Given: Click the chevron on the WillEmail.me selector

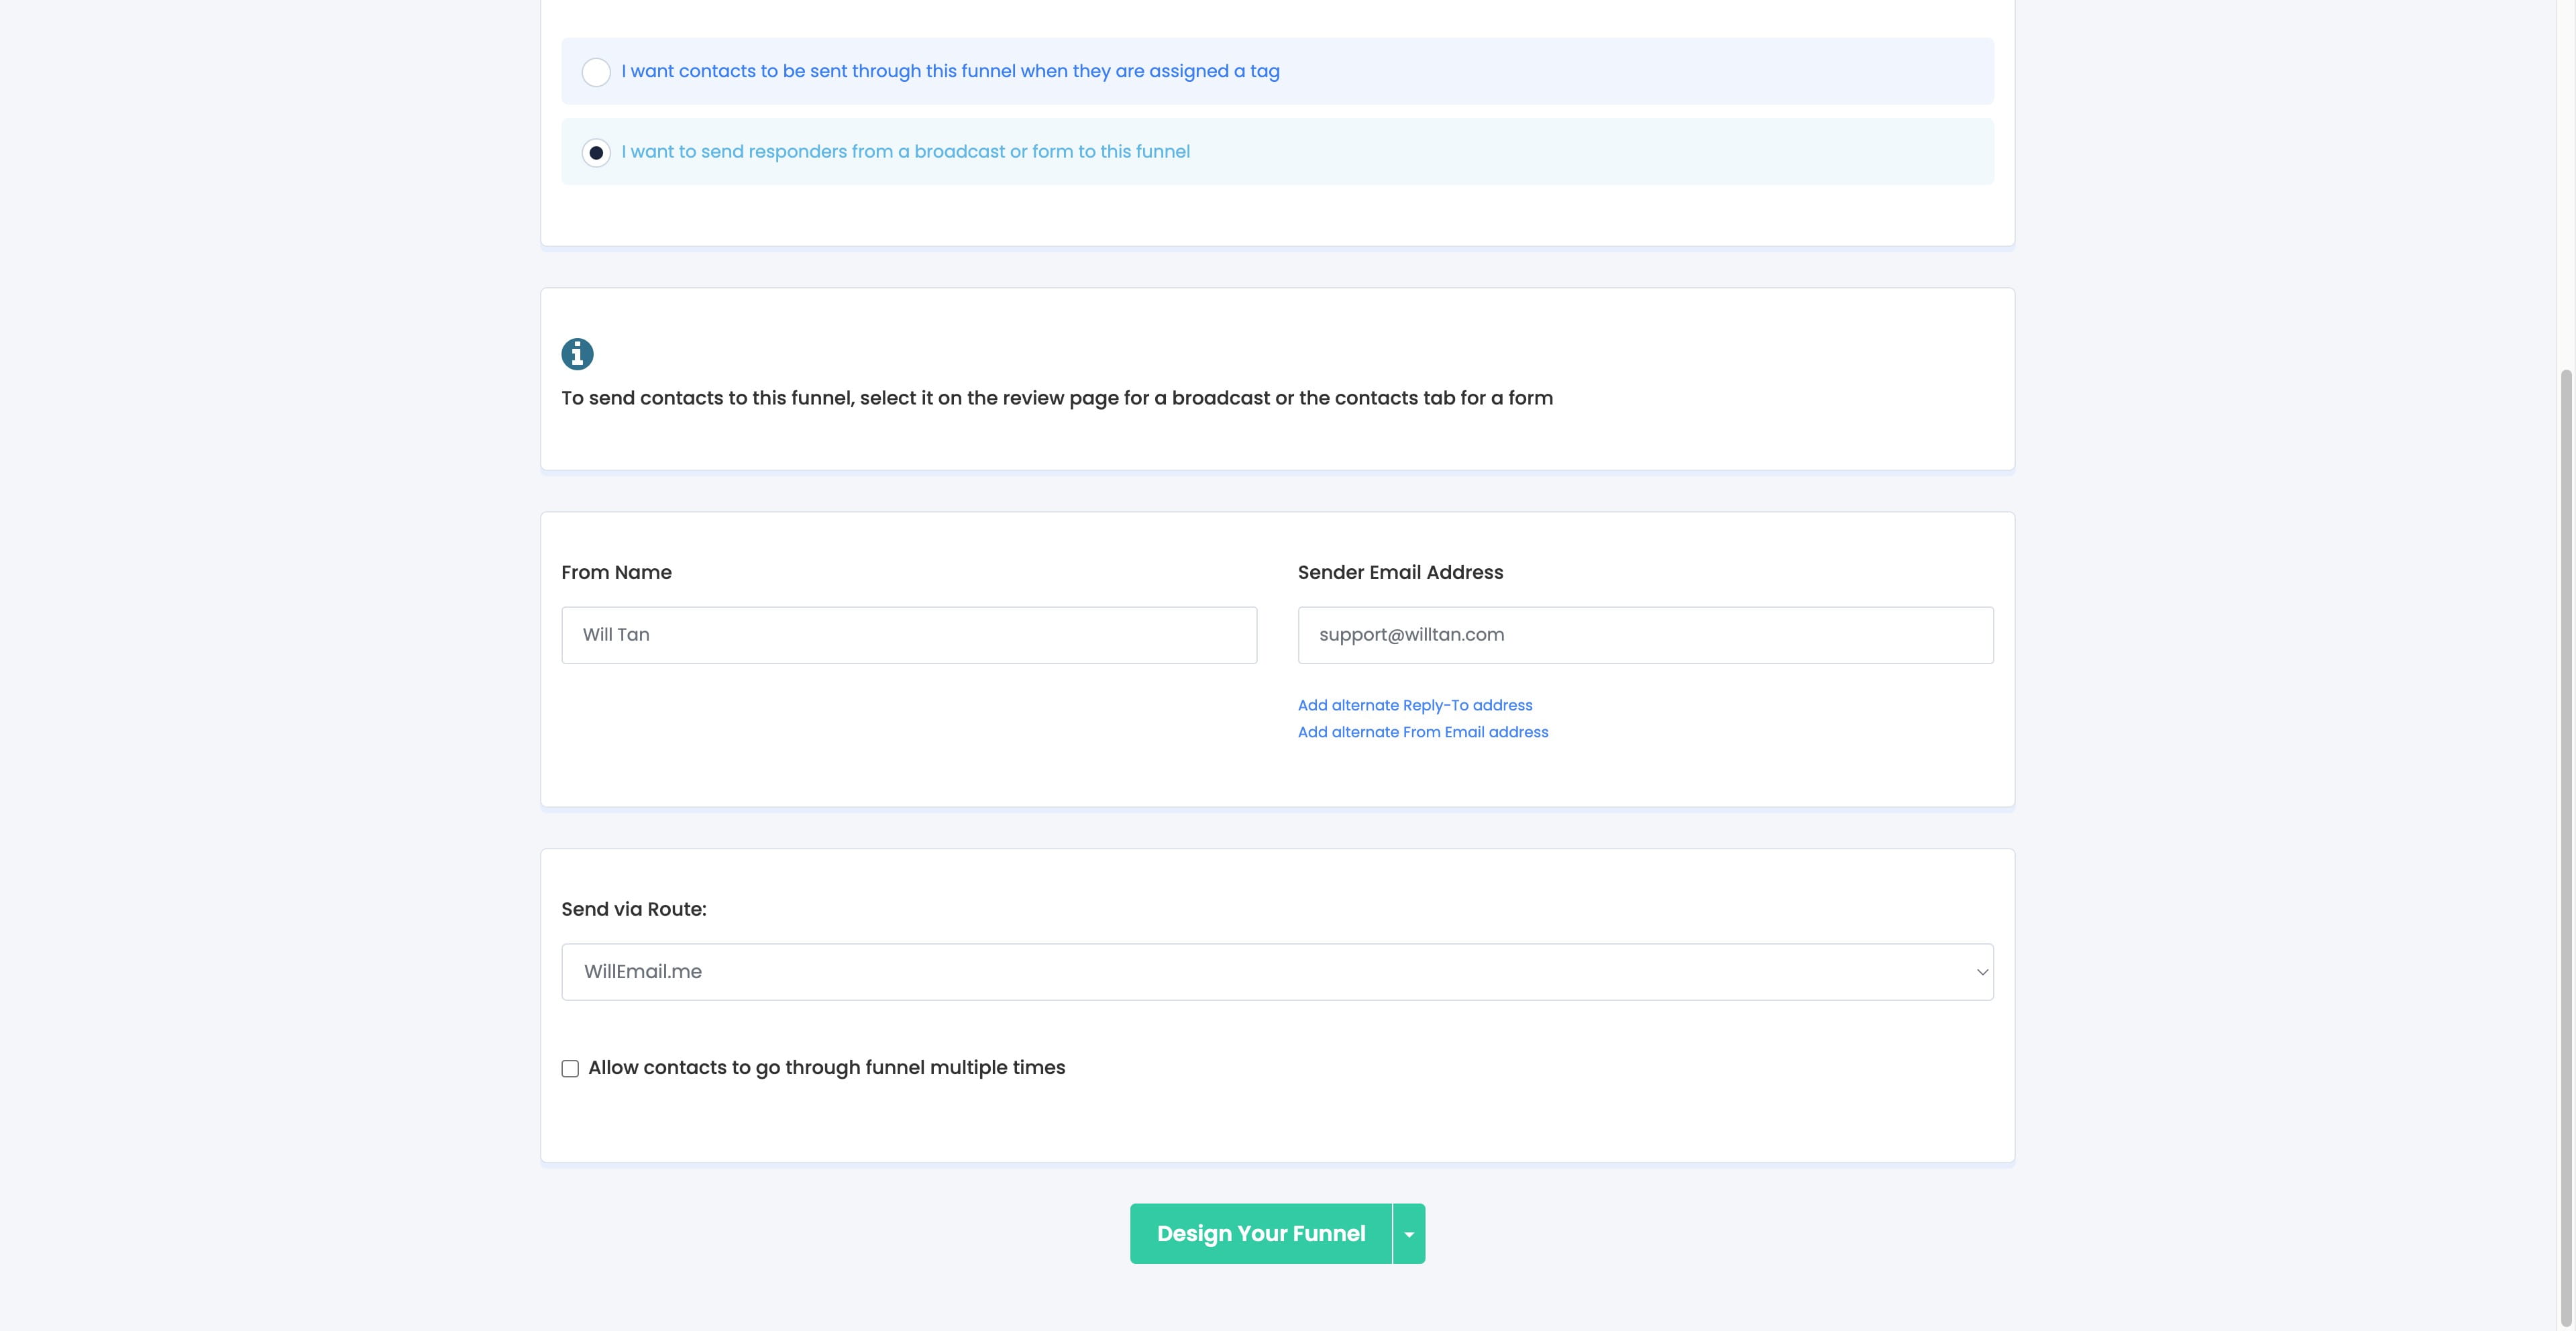Looking at the screenshot, I should [x=1982, y=971].
